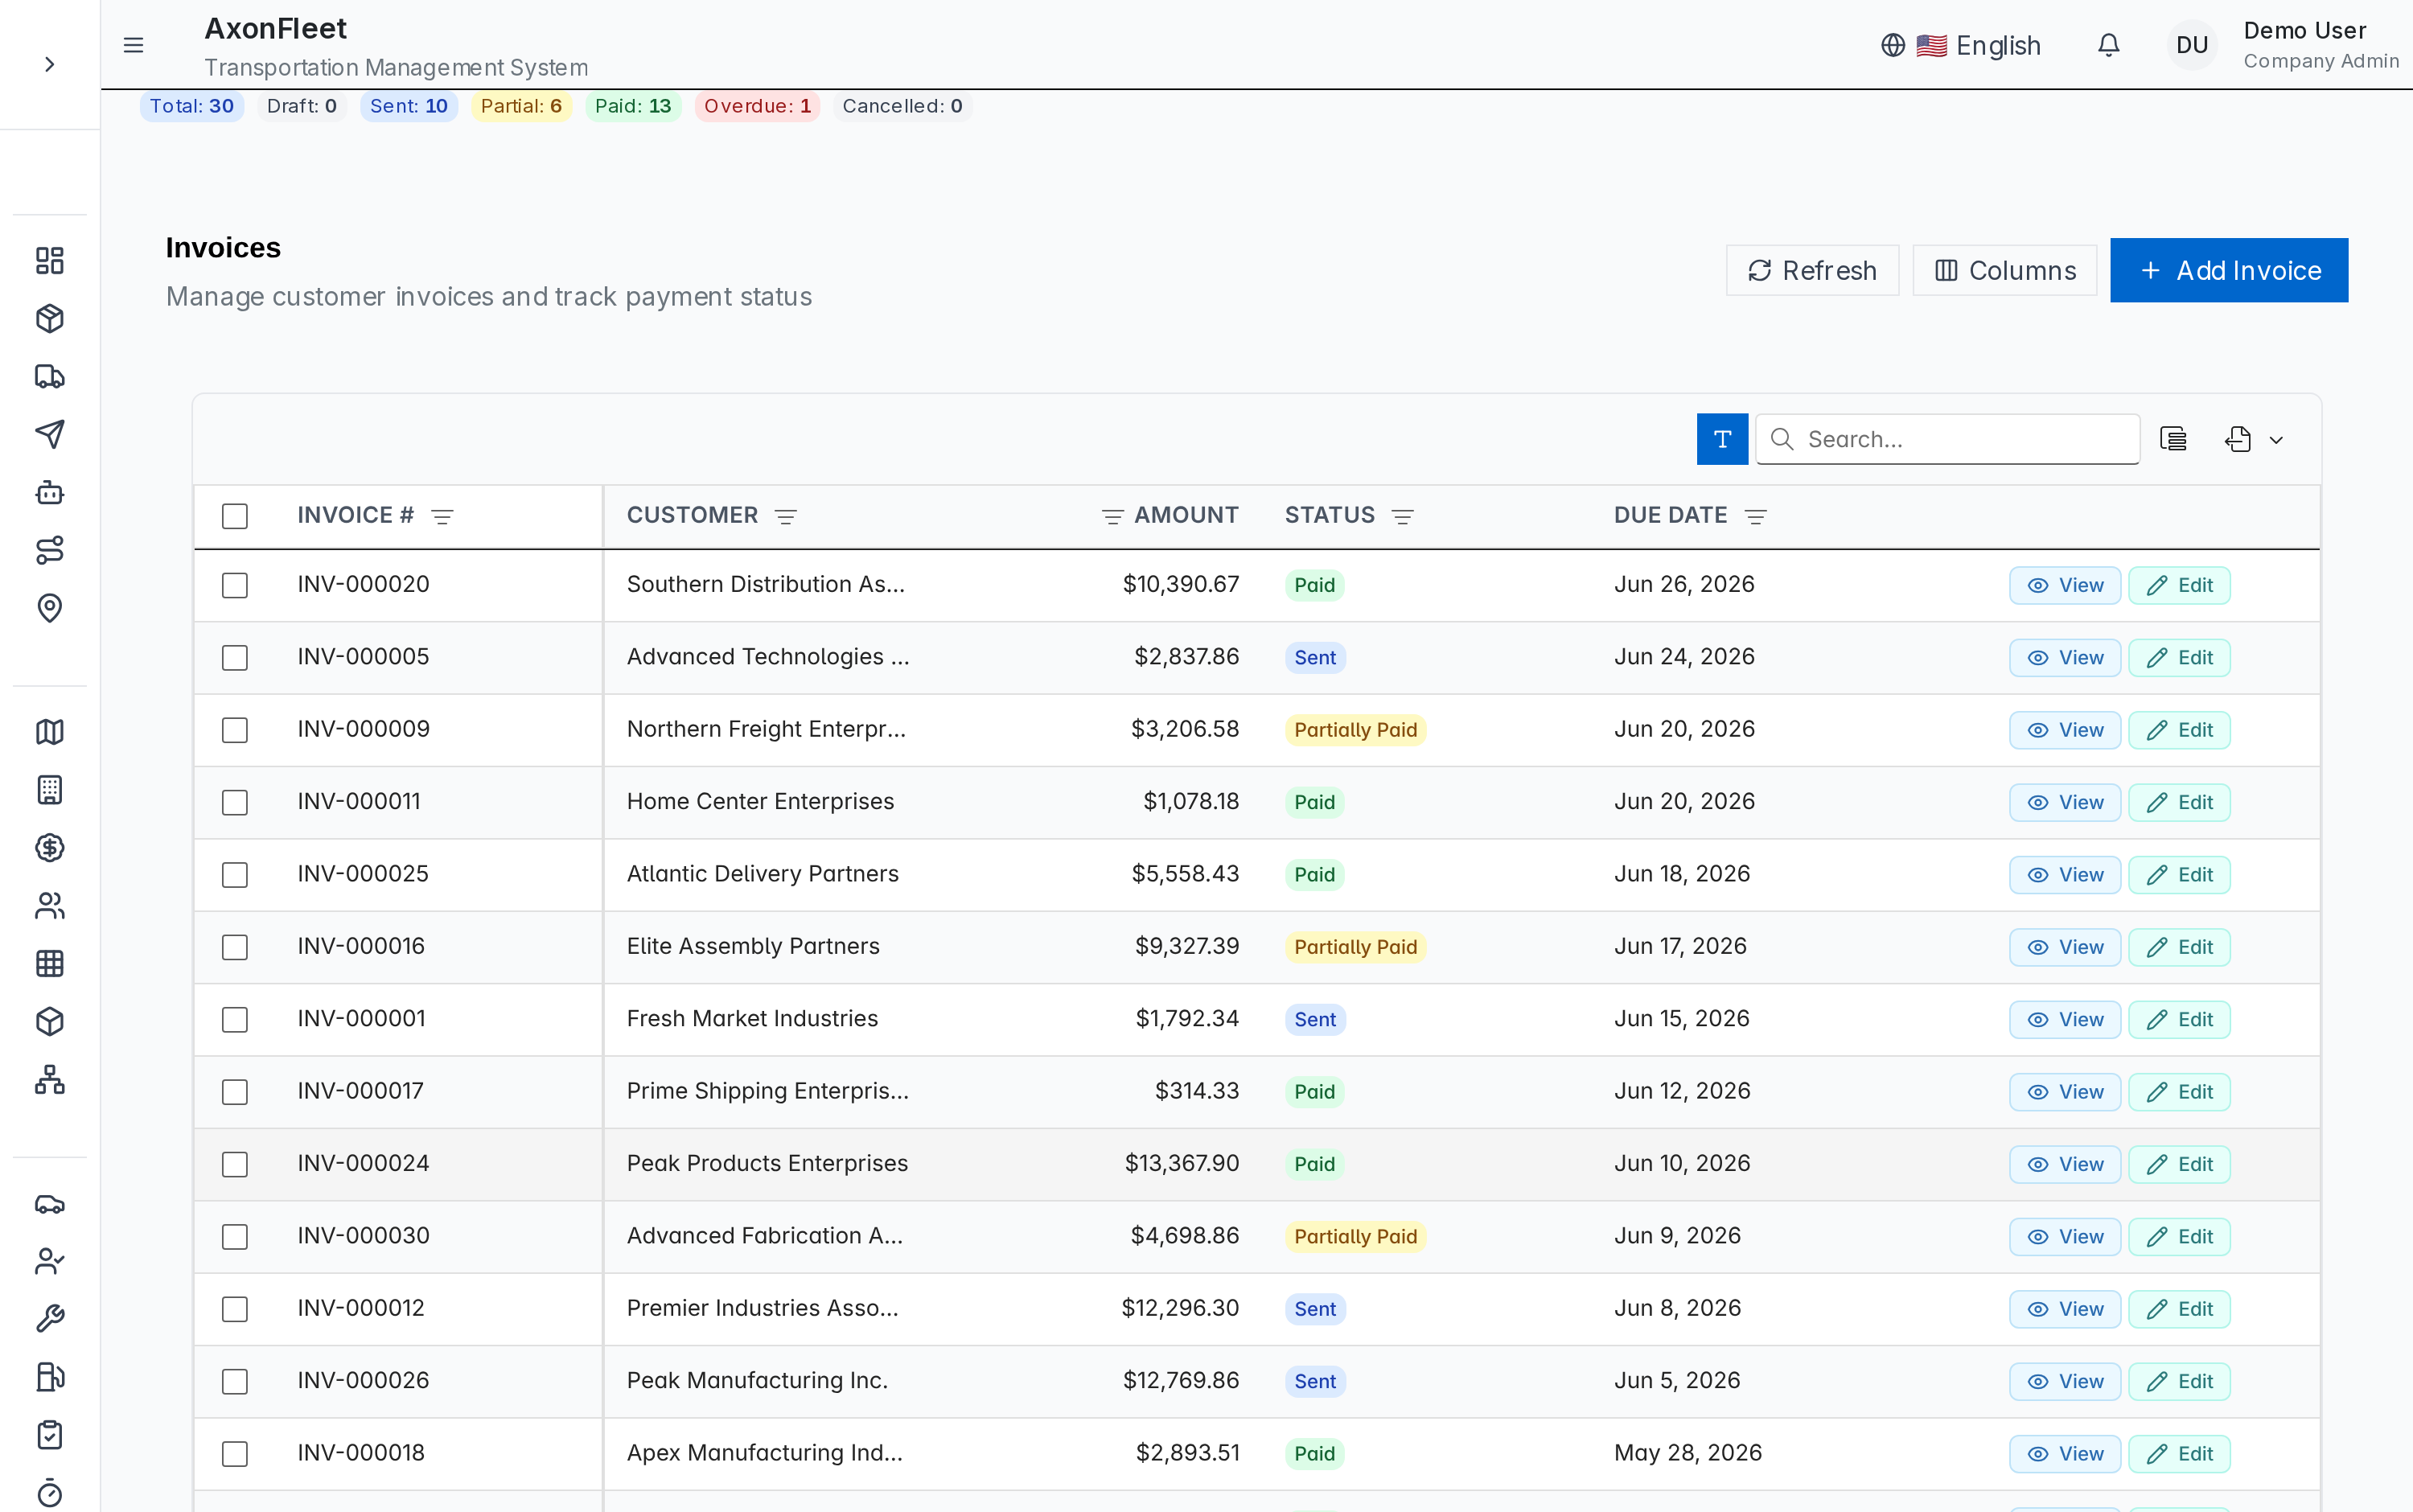Viewport: 2413px width, 1512px height.
Task: Change language from English
Action: (x=1961, y=45)
